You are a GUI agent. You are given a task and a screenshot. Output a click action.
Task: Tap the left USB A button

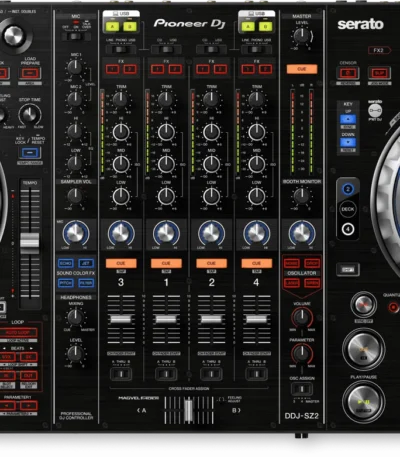pos(113,27)
